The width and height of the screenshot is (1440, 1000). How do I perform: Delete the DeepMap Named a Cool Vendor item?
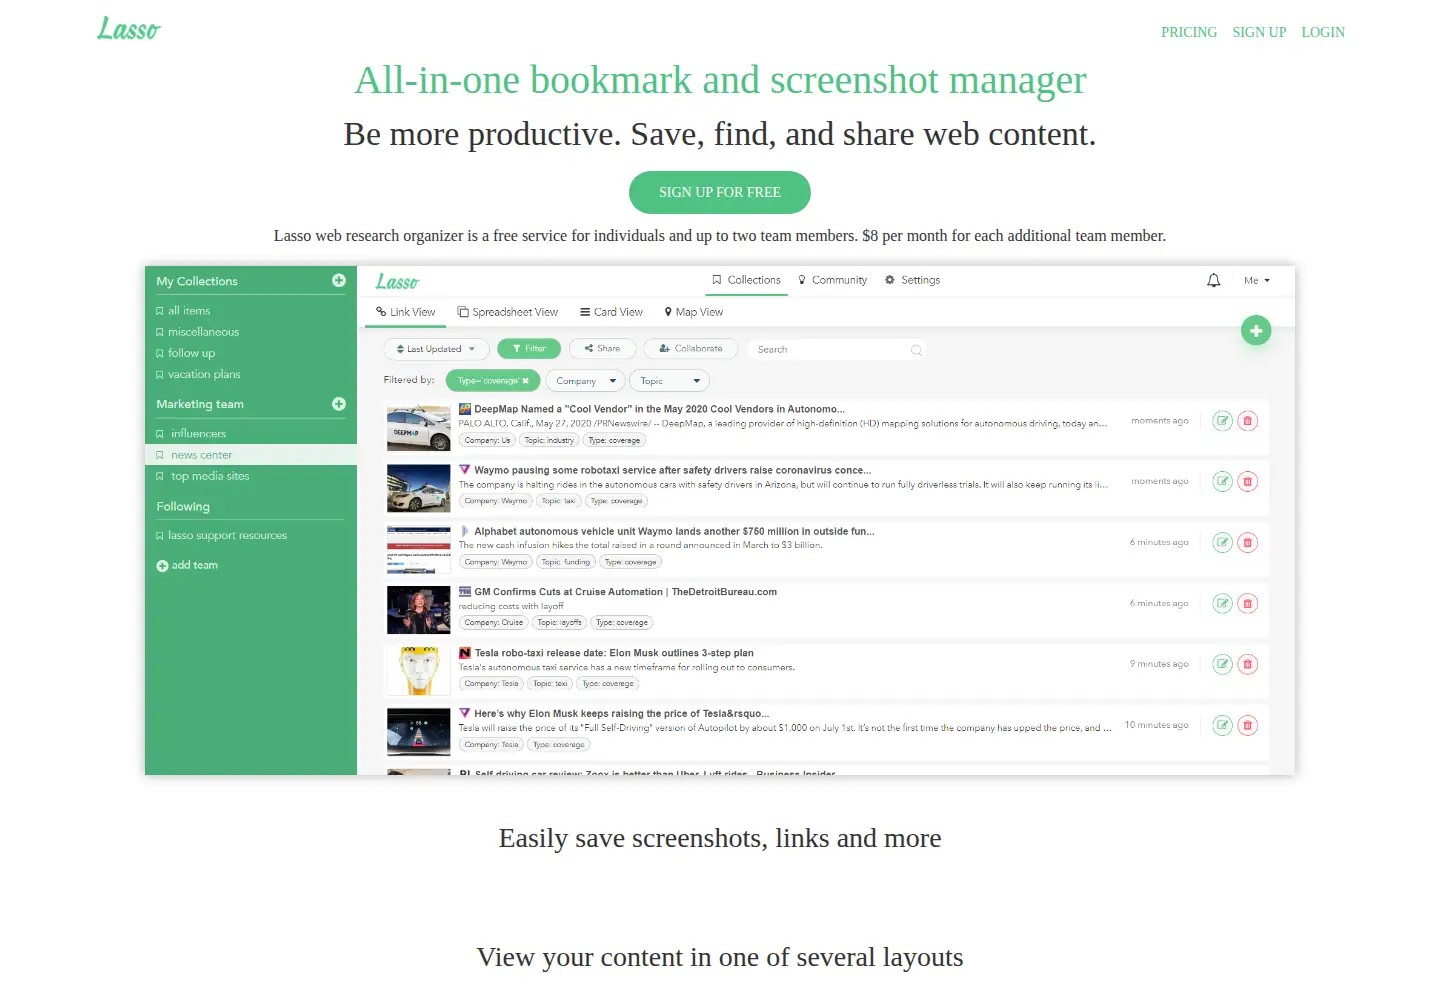point(1247,421)
